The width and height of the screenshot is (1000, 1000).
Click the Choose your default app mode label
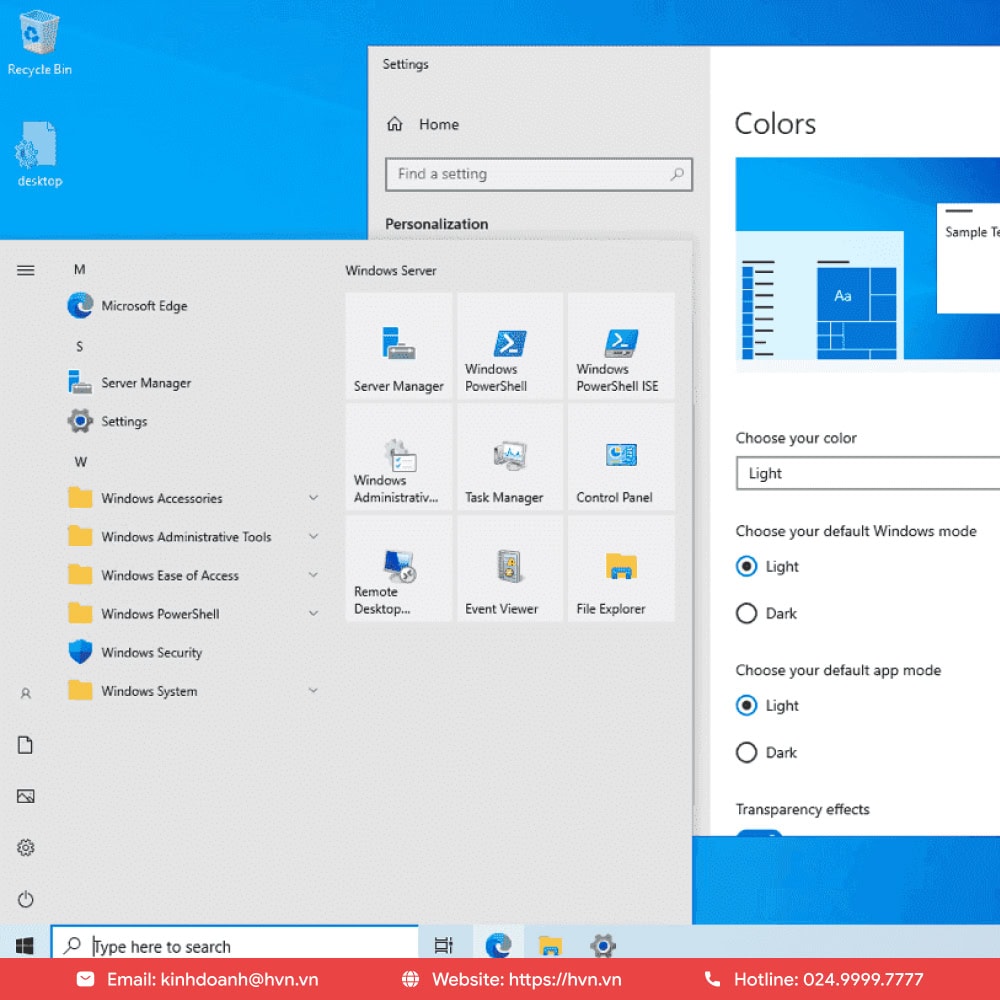coord(838,670)
